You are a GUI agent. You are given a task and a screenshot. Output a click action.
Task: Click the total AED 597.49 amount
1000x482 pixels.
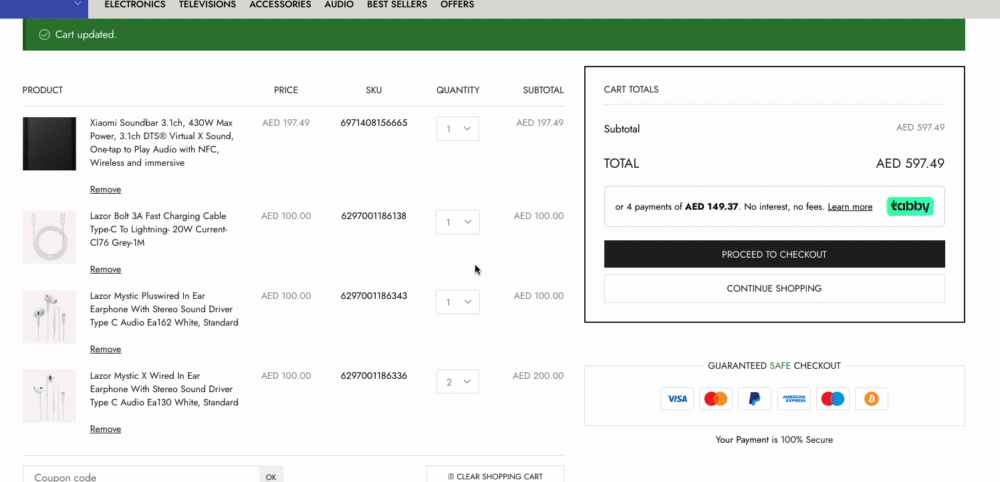pos(910,163)
